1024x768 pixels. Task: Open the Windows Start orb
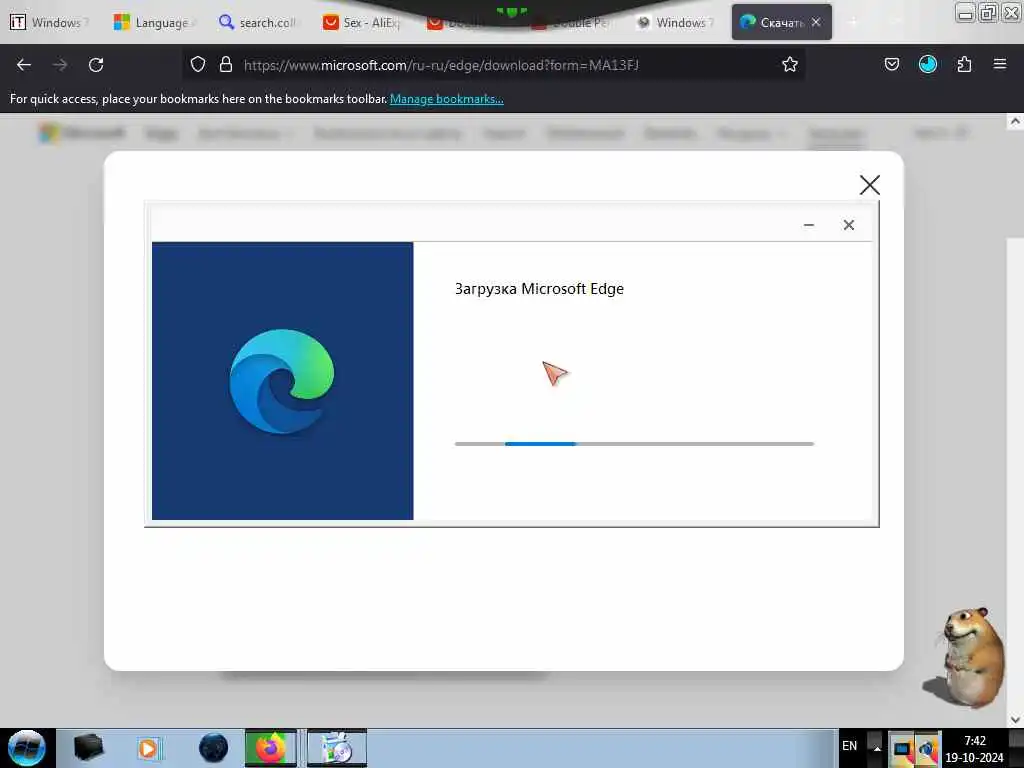[27, 748]
